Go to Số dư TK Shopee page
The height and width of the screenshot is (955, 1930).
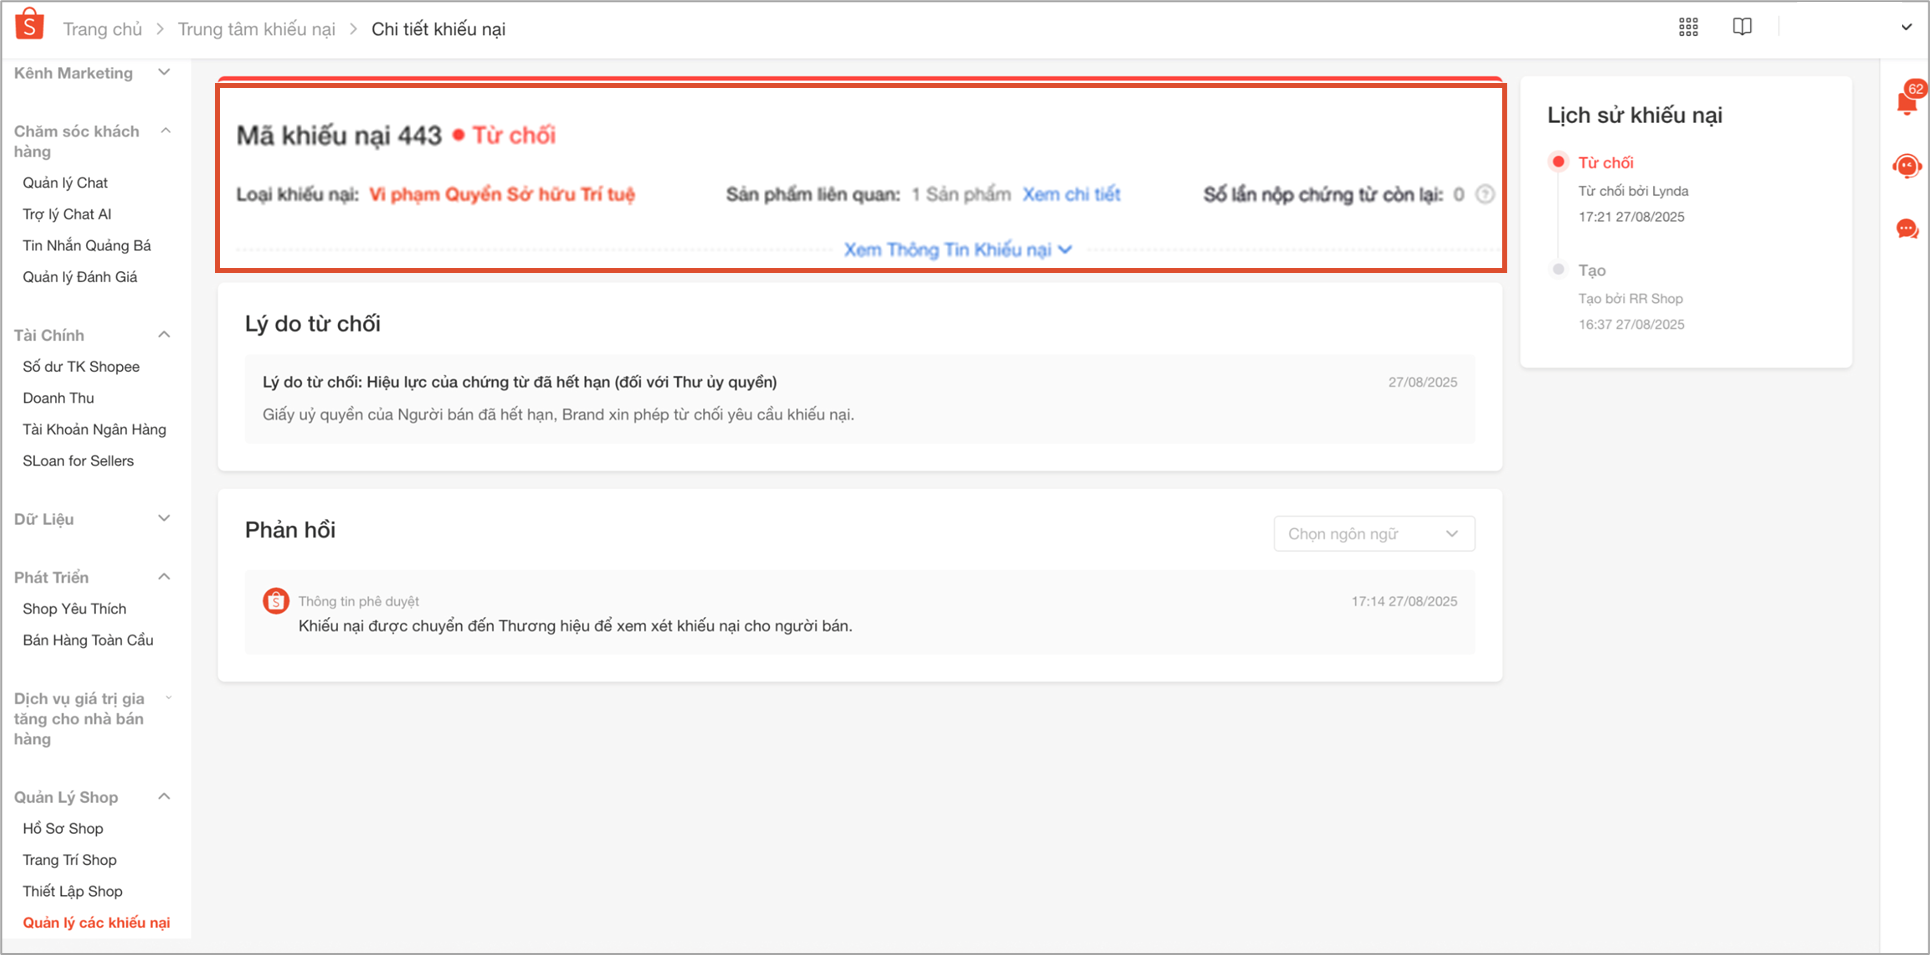(x=81, y=367)
